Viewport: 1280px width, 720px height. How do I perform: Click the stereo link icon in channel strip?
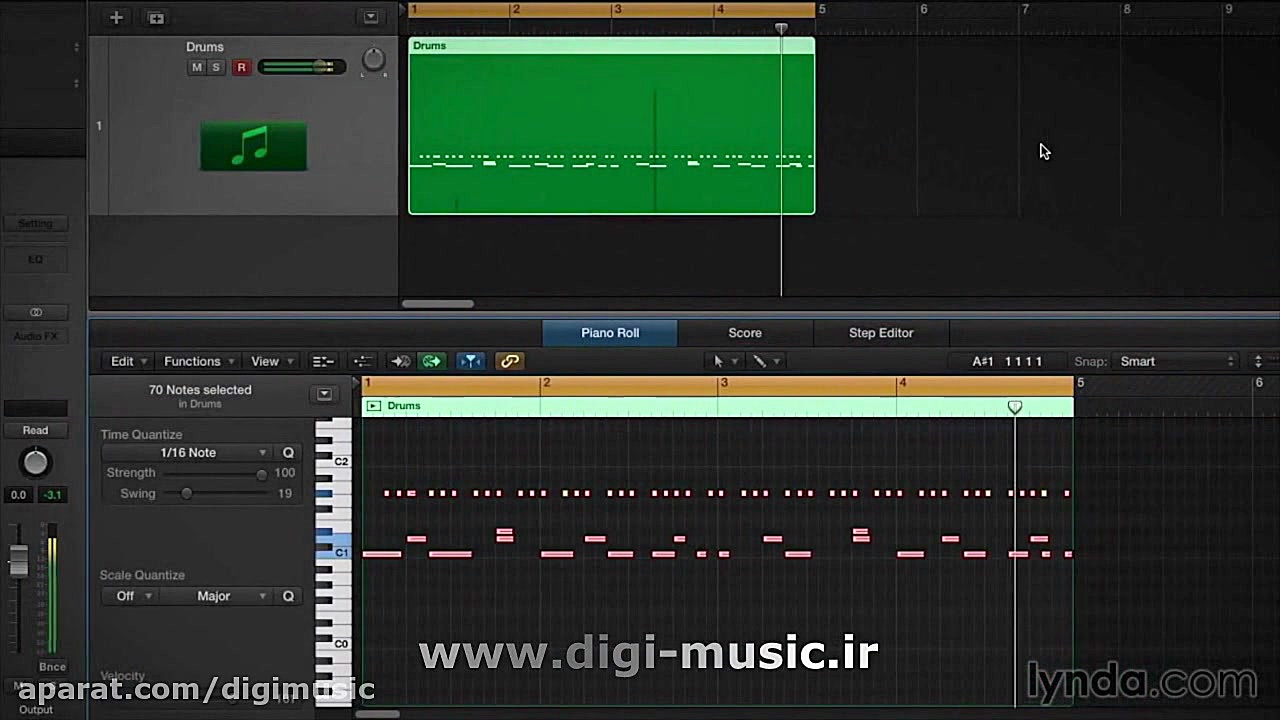tap(35, 312)
